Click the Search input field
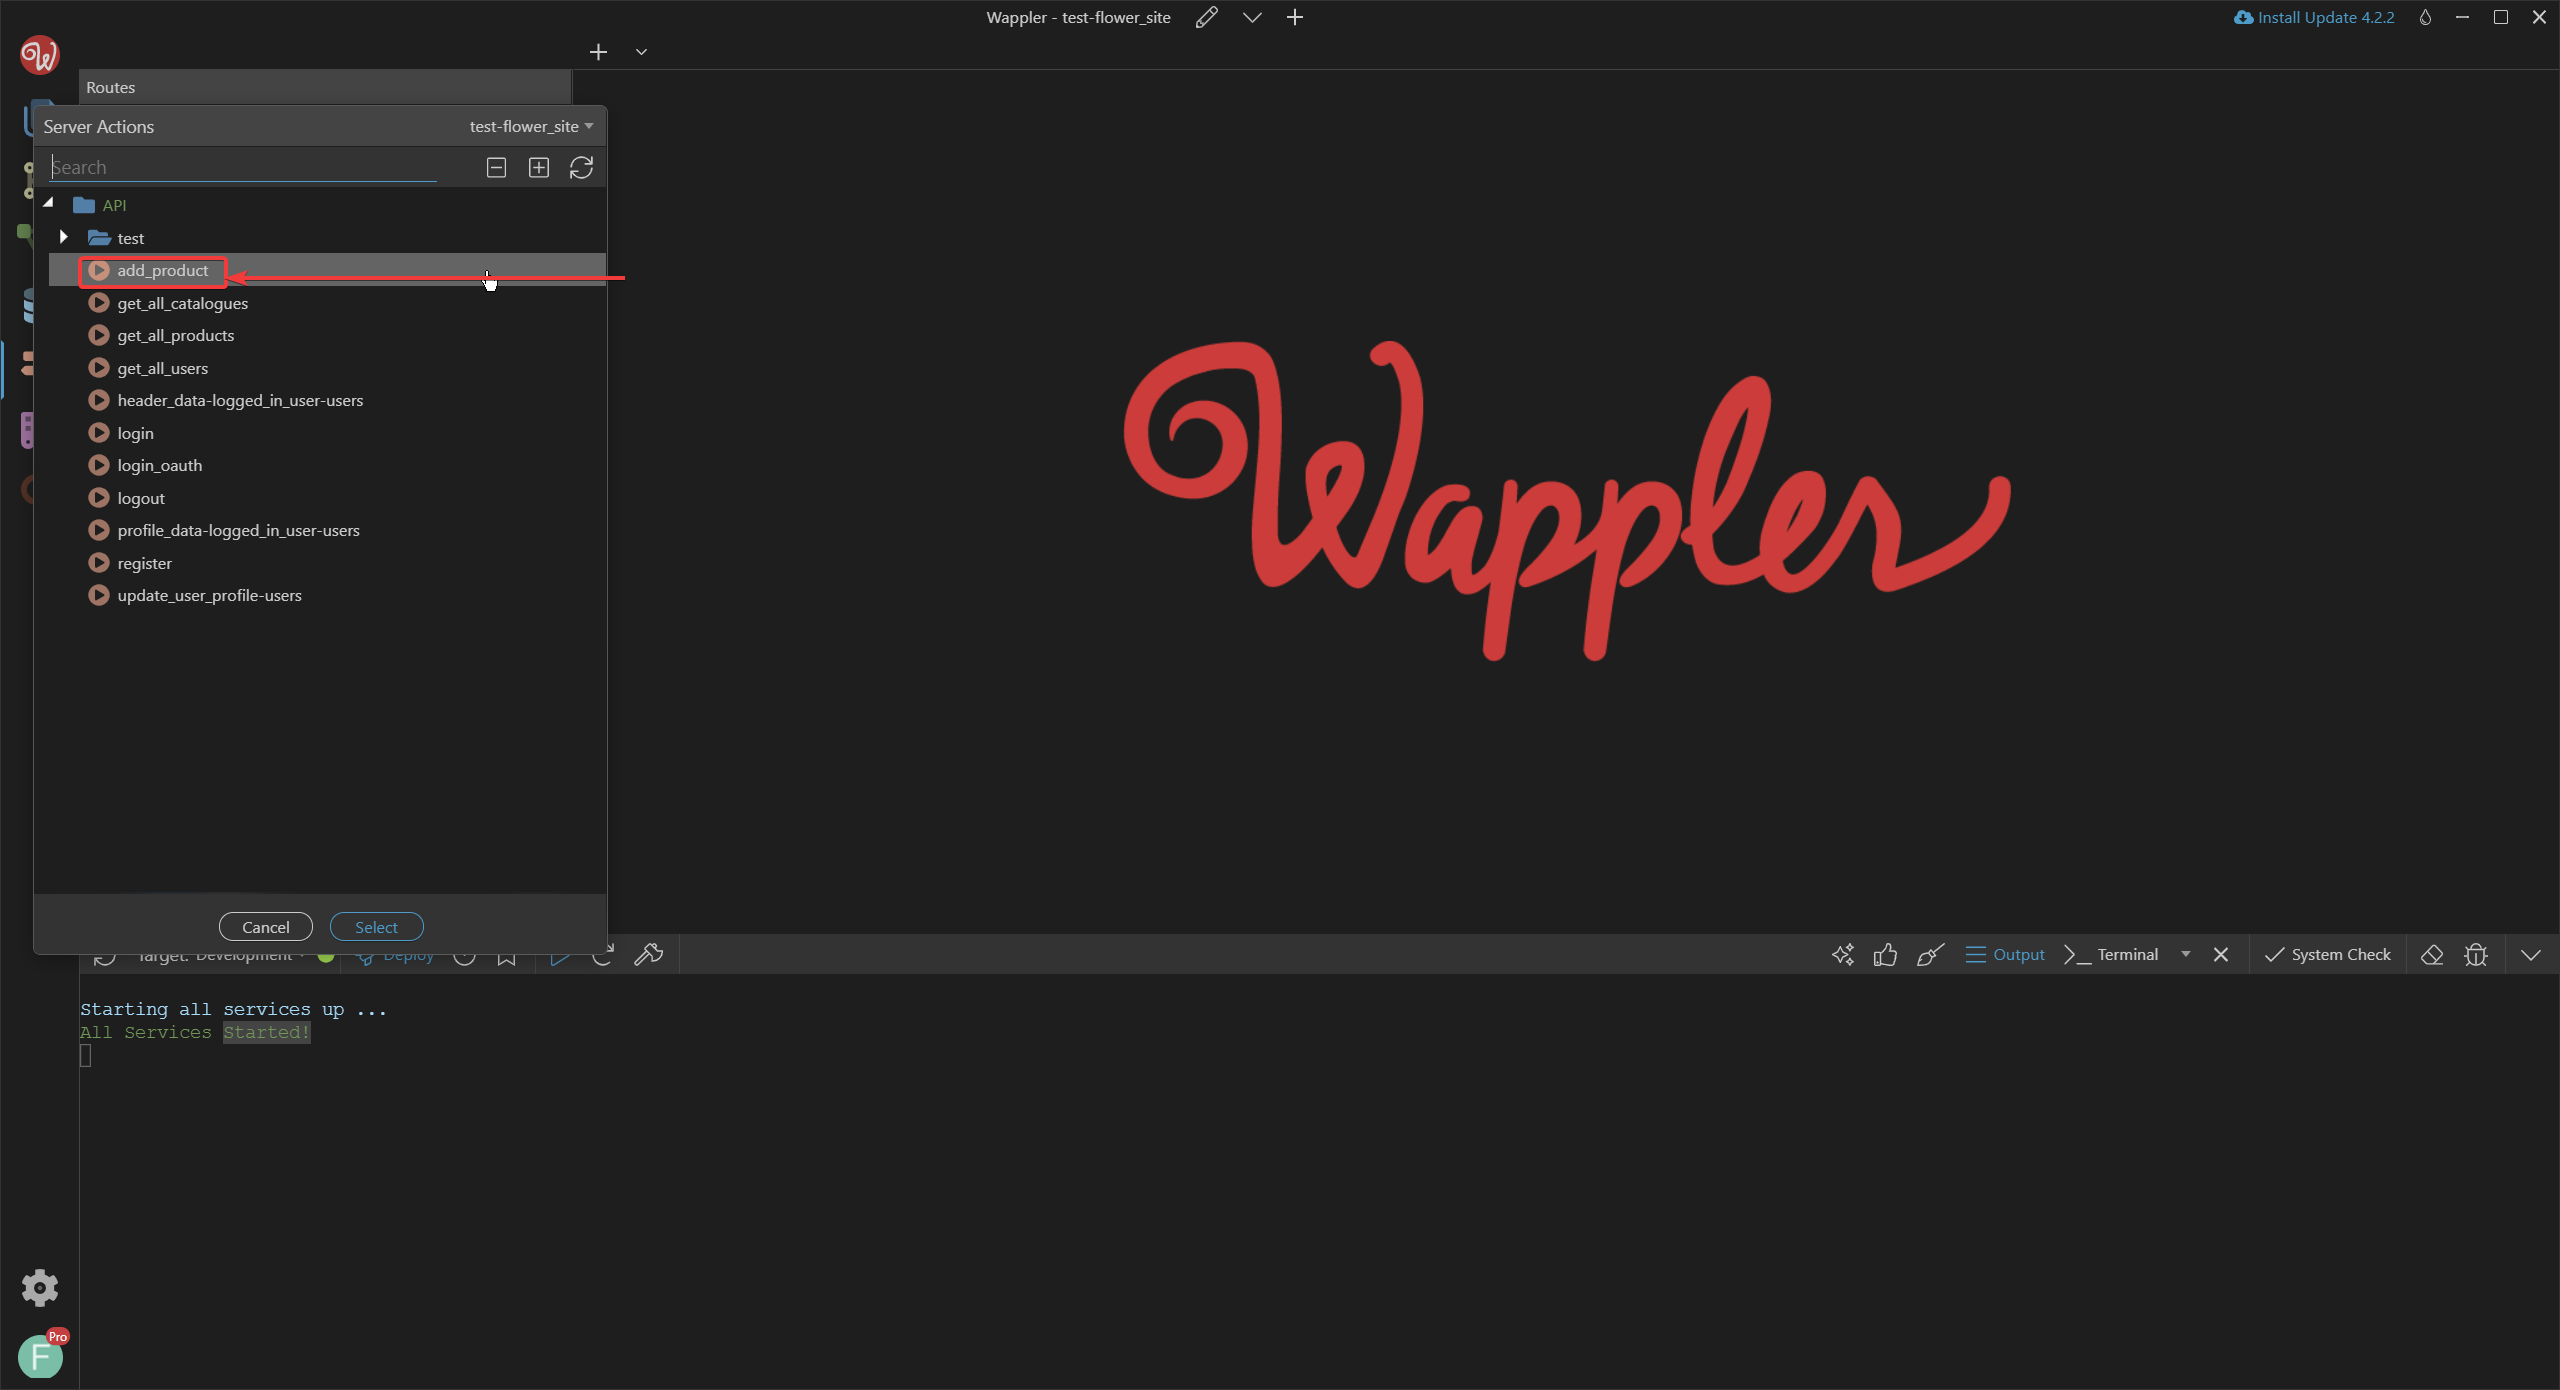This screenshot has height=1390, width=2560. coord(243,168)
